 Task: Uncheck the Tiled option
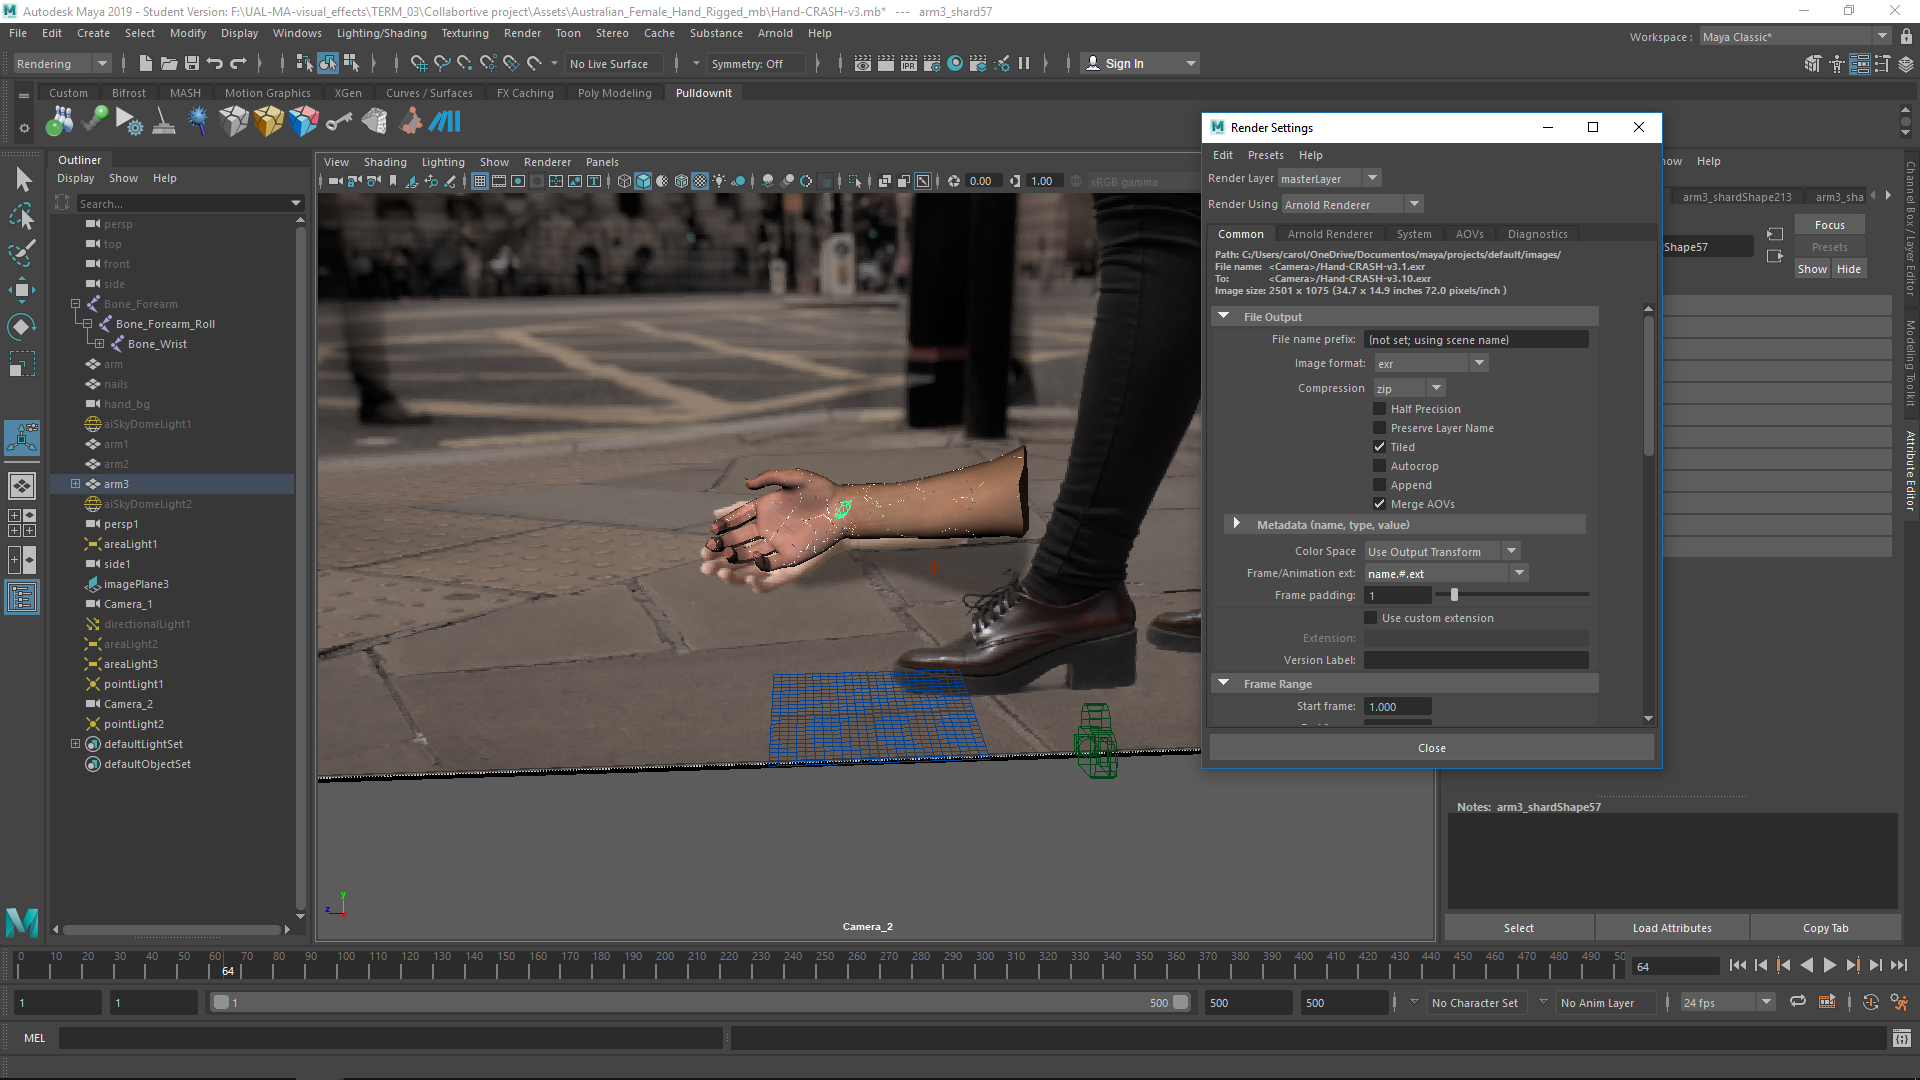(x=1380, y=447)
